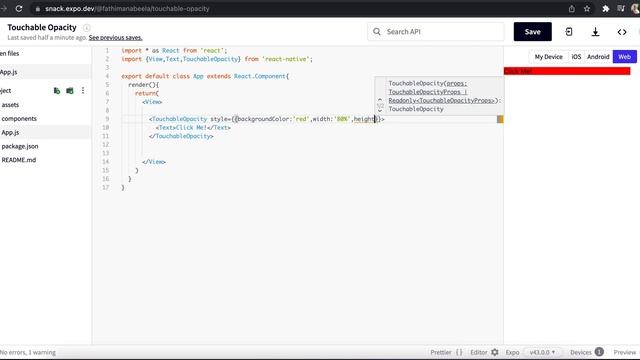The image size is (640, 360).
Task: Click backgroundColor in style prop
Action: point(263,119)
